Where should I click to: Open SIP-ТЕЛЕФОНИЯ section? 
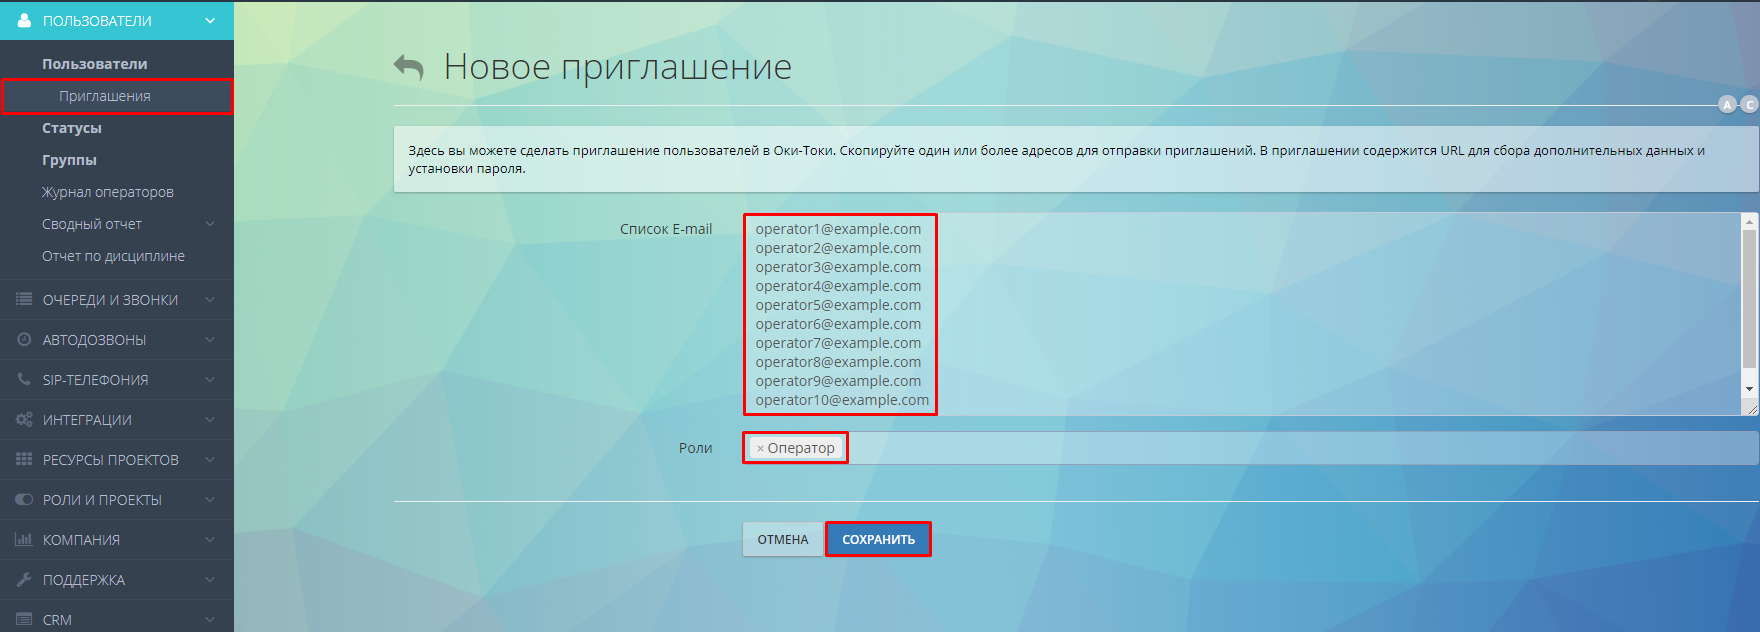[117, 380]
